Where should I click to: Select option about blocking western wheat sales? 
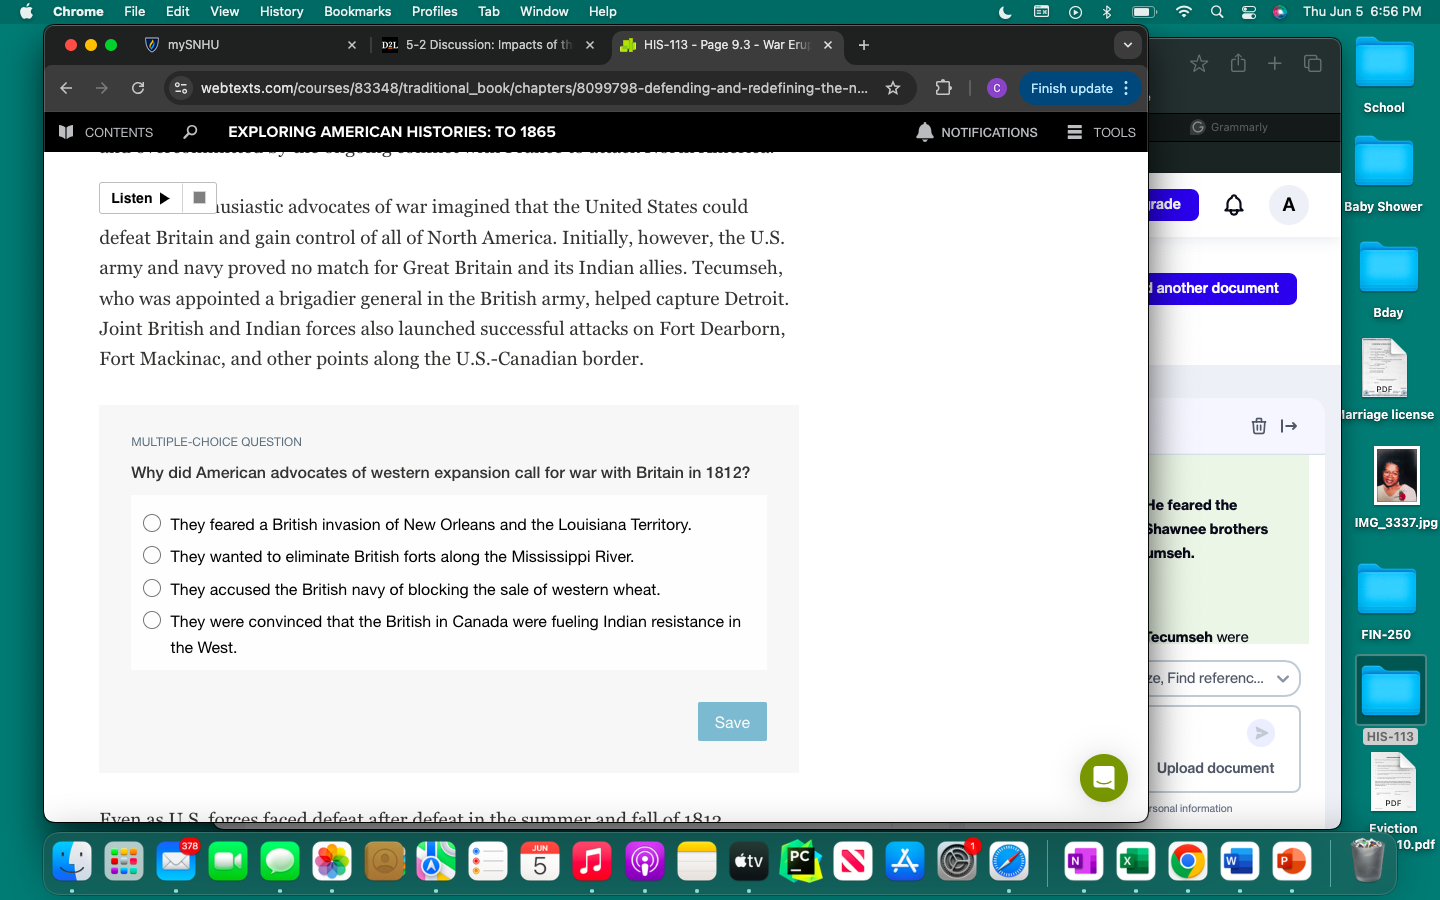[152, 588]
